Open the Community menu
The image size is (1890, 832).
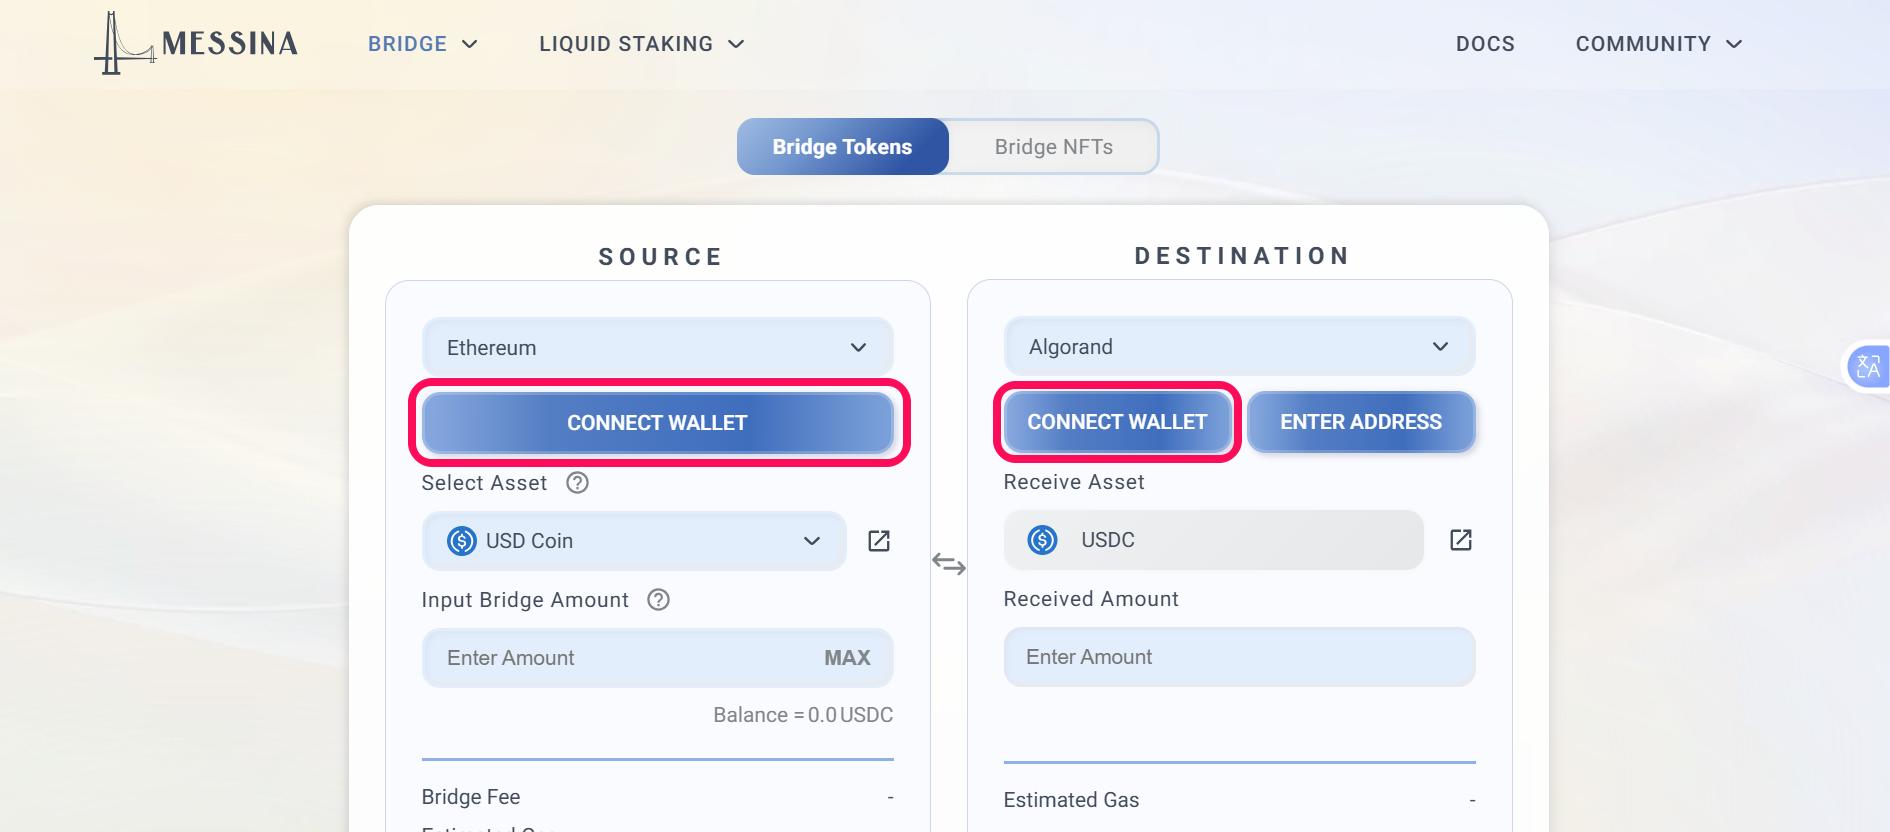(1659, 44)
